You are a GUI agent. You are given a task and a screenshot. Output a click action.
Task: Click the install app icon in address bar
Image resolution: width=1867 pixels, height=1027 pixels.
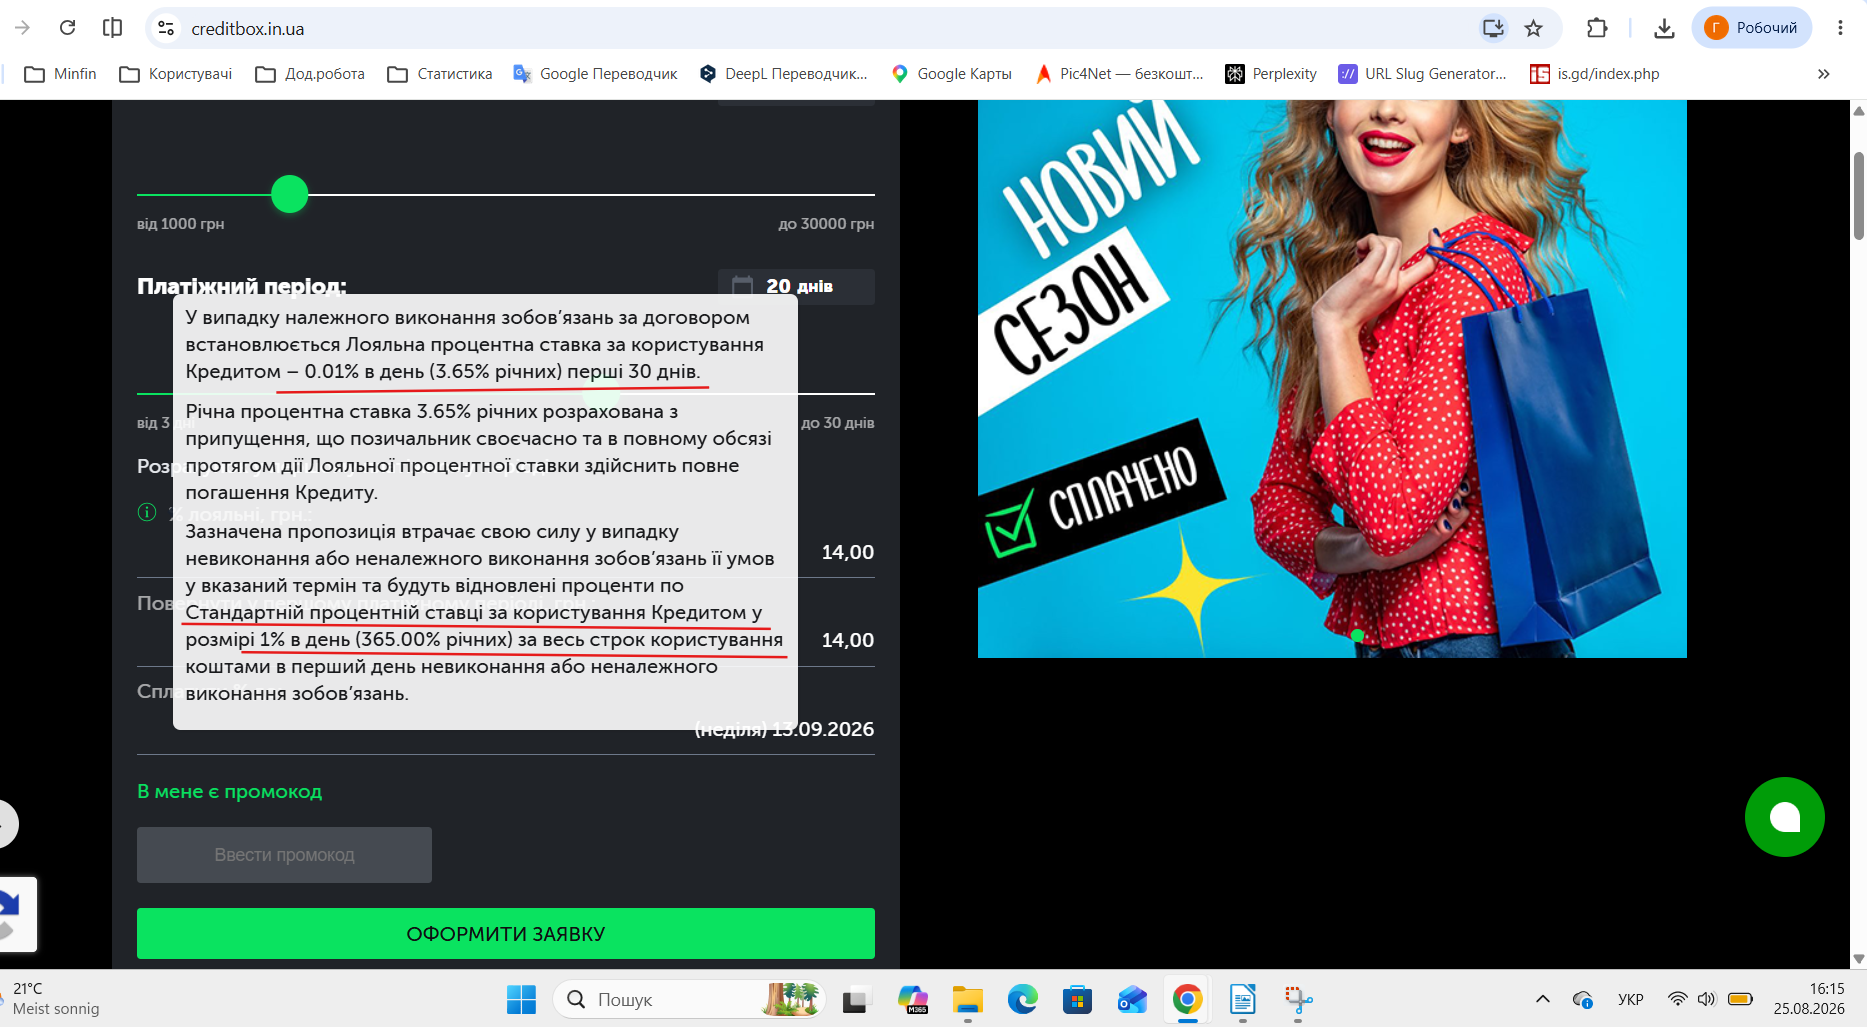1493,28
